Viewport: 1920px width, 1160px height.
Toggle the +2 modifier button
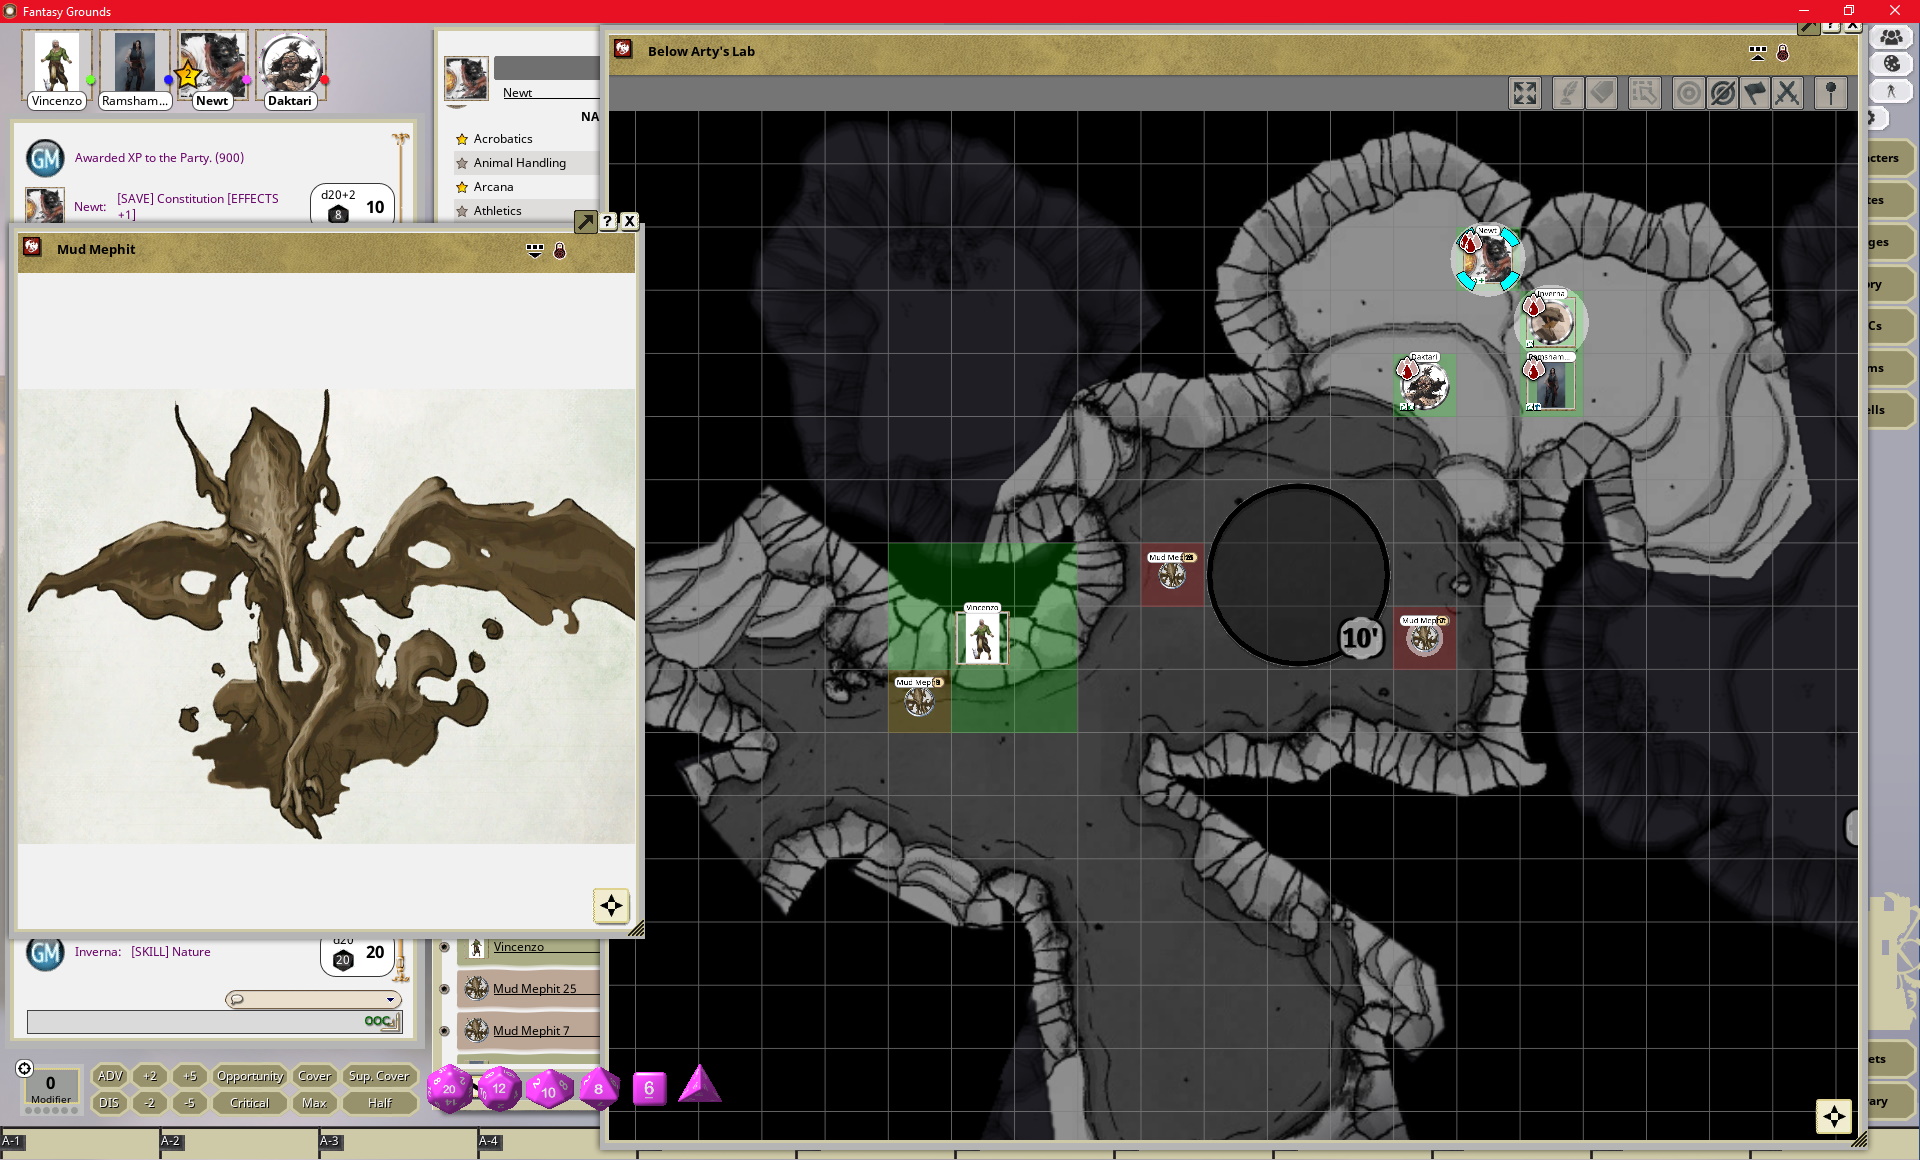[150, 1076]
